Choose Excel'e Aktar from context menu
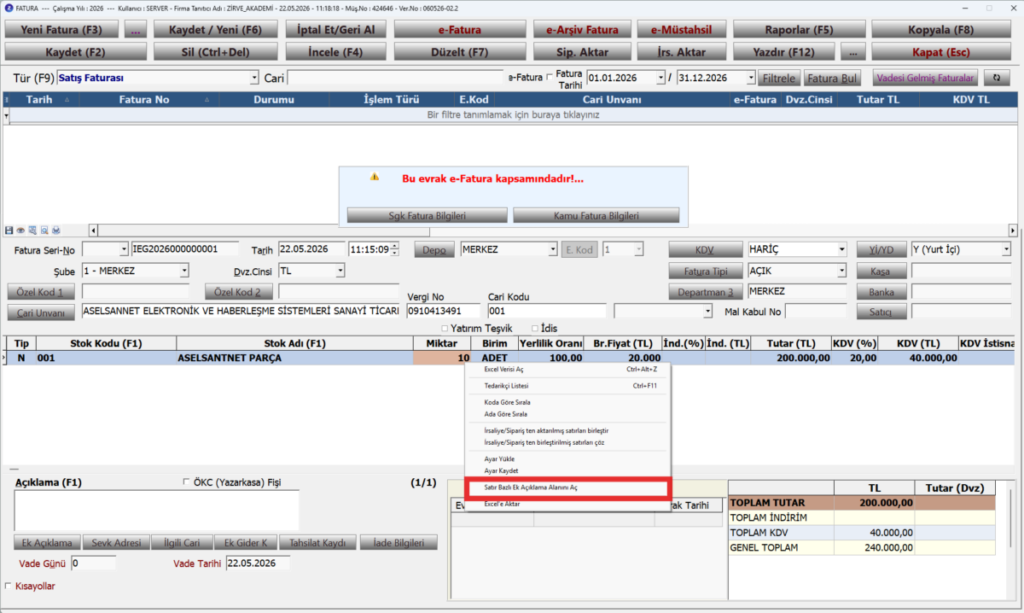Viewport: 1024px width, 613px height. (567, 504)
